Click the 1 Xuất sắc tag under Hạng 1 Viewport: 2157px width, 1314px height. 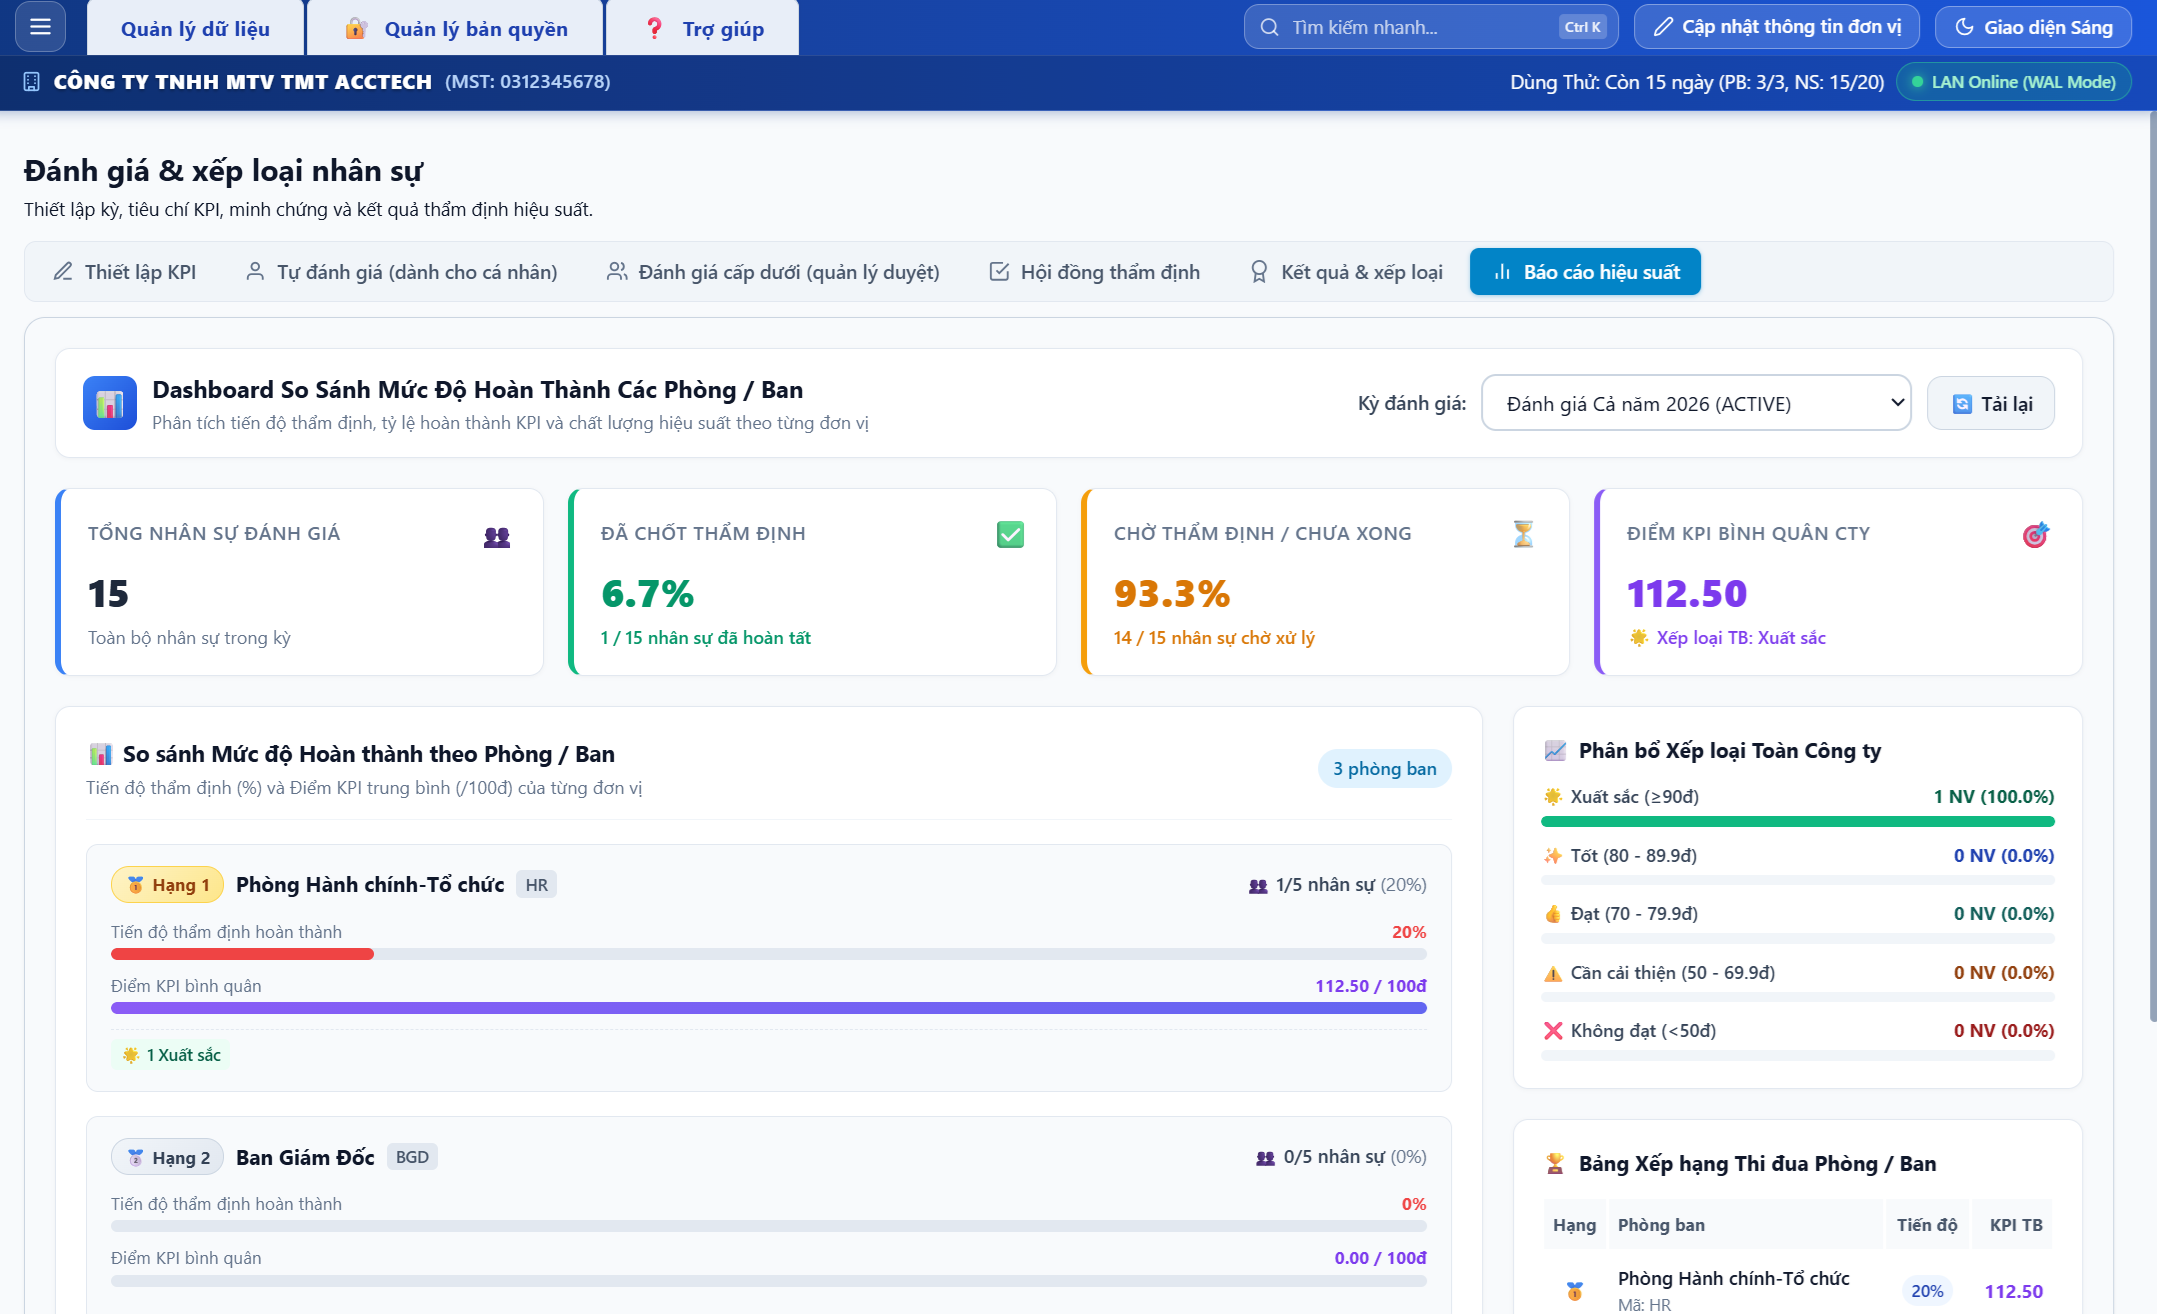click(171, 1055)
